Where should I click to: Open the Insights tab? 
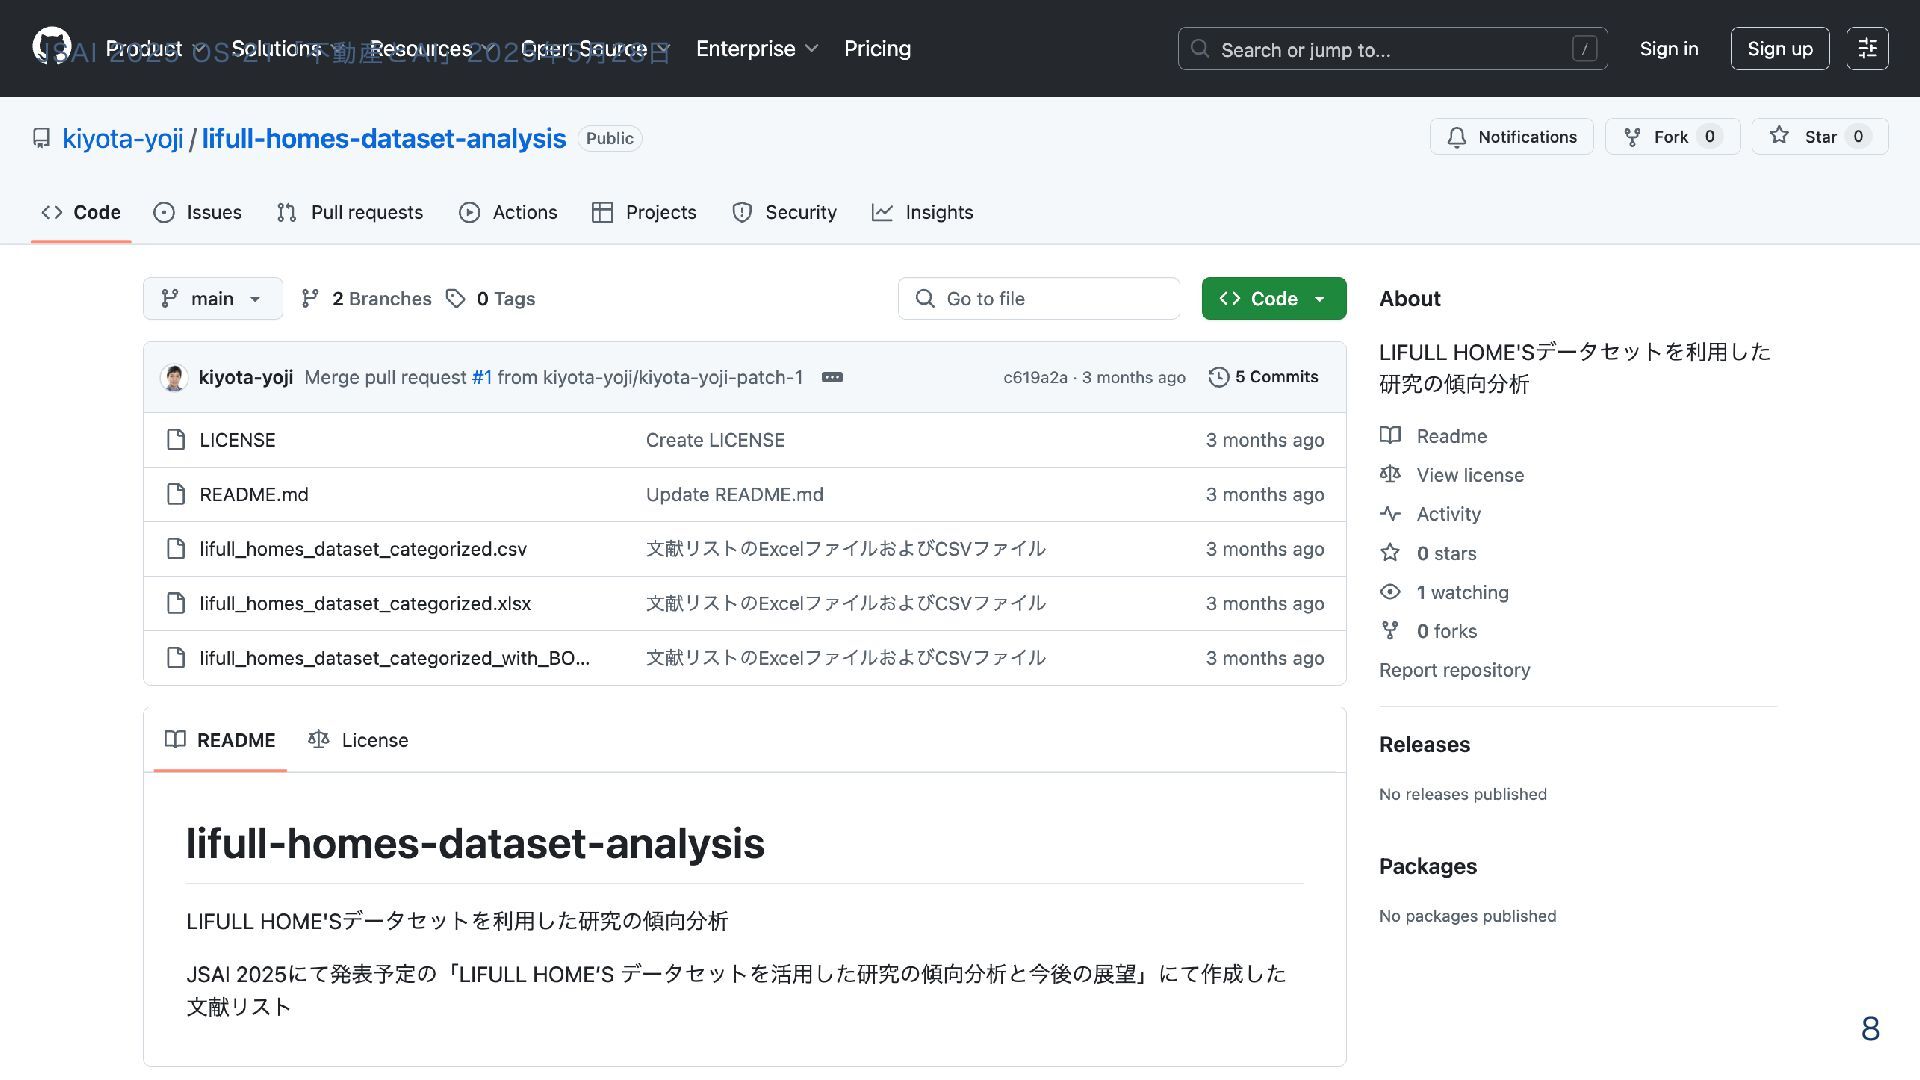922,213
